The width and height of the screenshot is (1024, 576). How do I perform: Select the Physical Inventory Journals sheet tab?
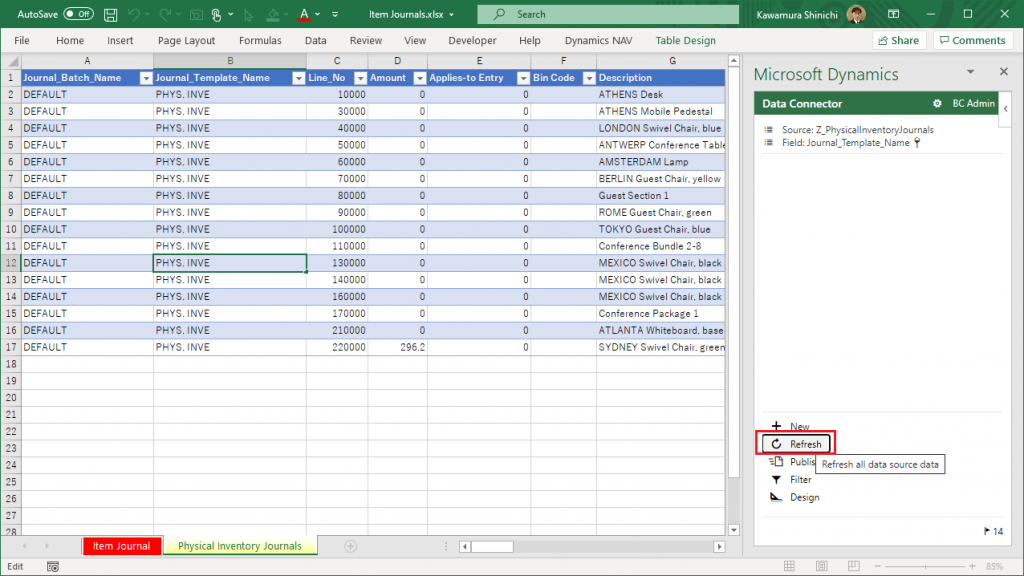coord(240,546)
